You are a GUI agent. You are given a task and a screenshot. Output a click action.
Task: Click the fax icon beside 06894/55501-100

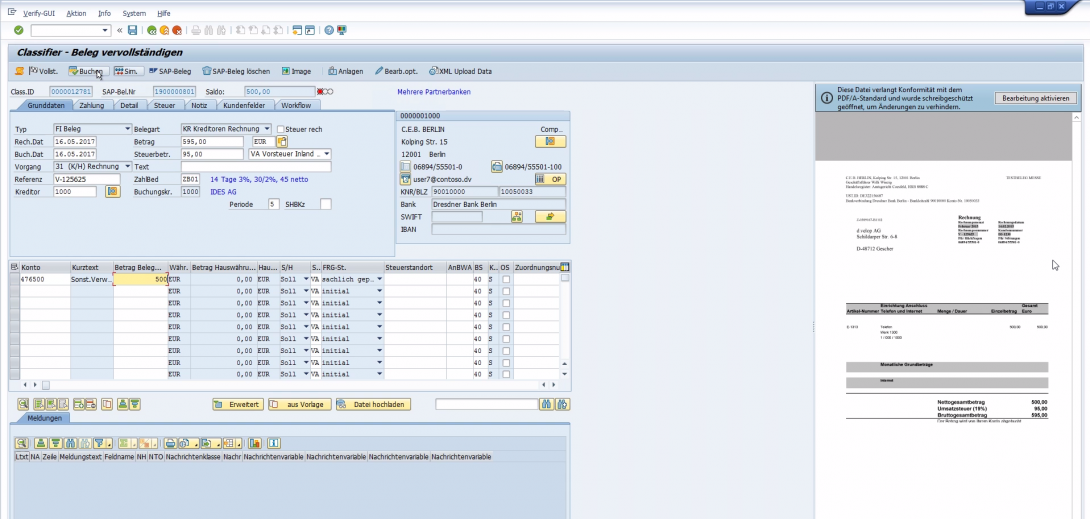click(497, 167)
